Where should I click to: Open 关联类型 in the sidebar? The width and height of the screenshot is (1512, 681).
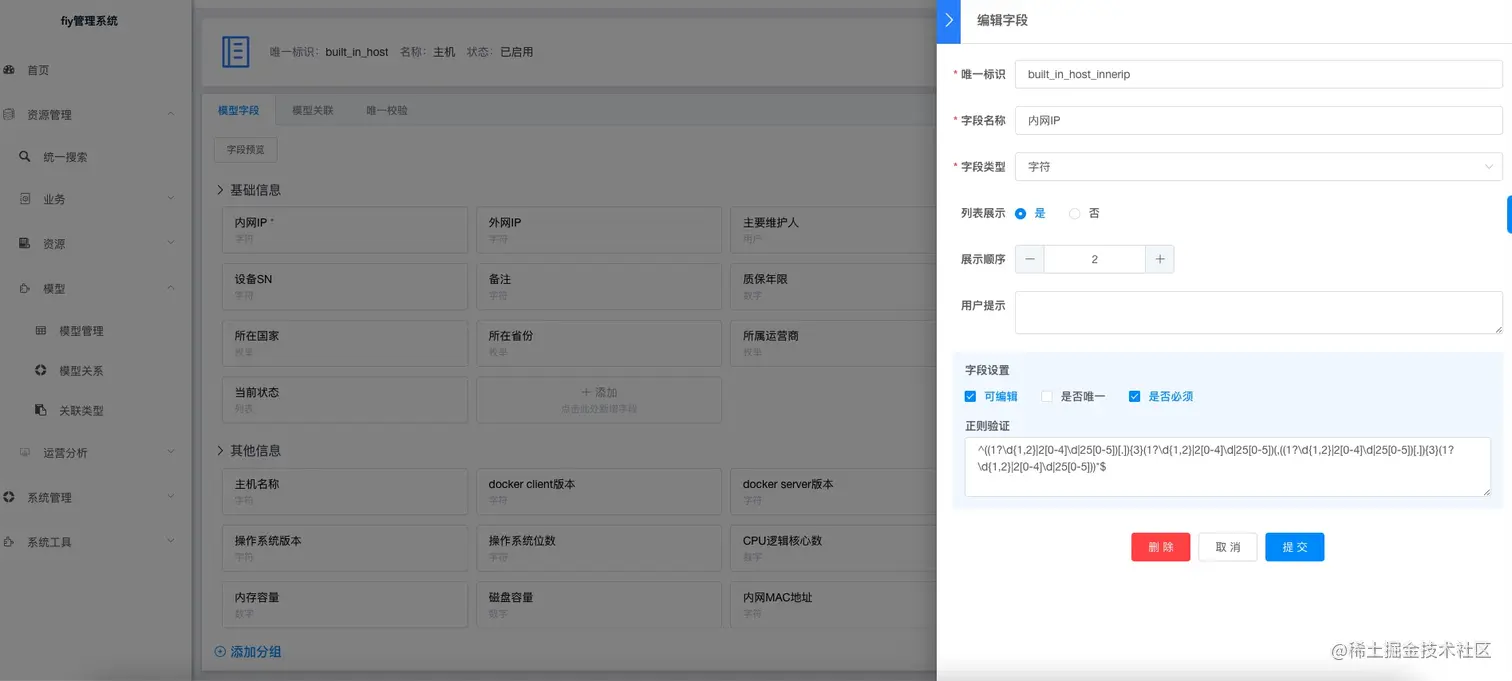pyautogui.click(x=81, y=410)
